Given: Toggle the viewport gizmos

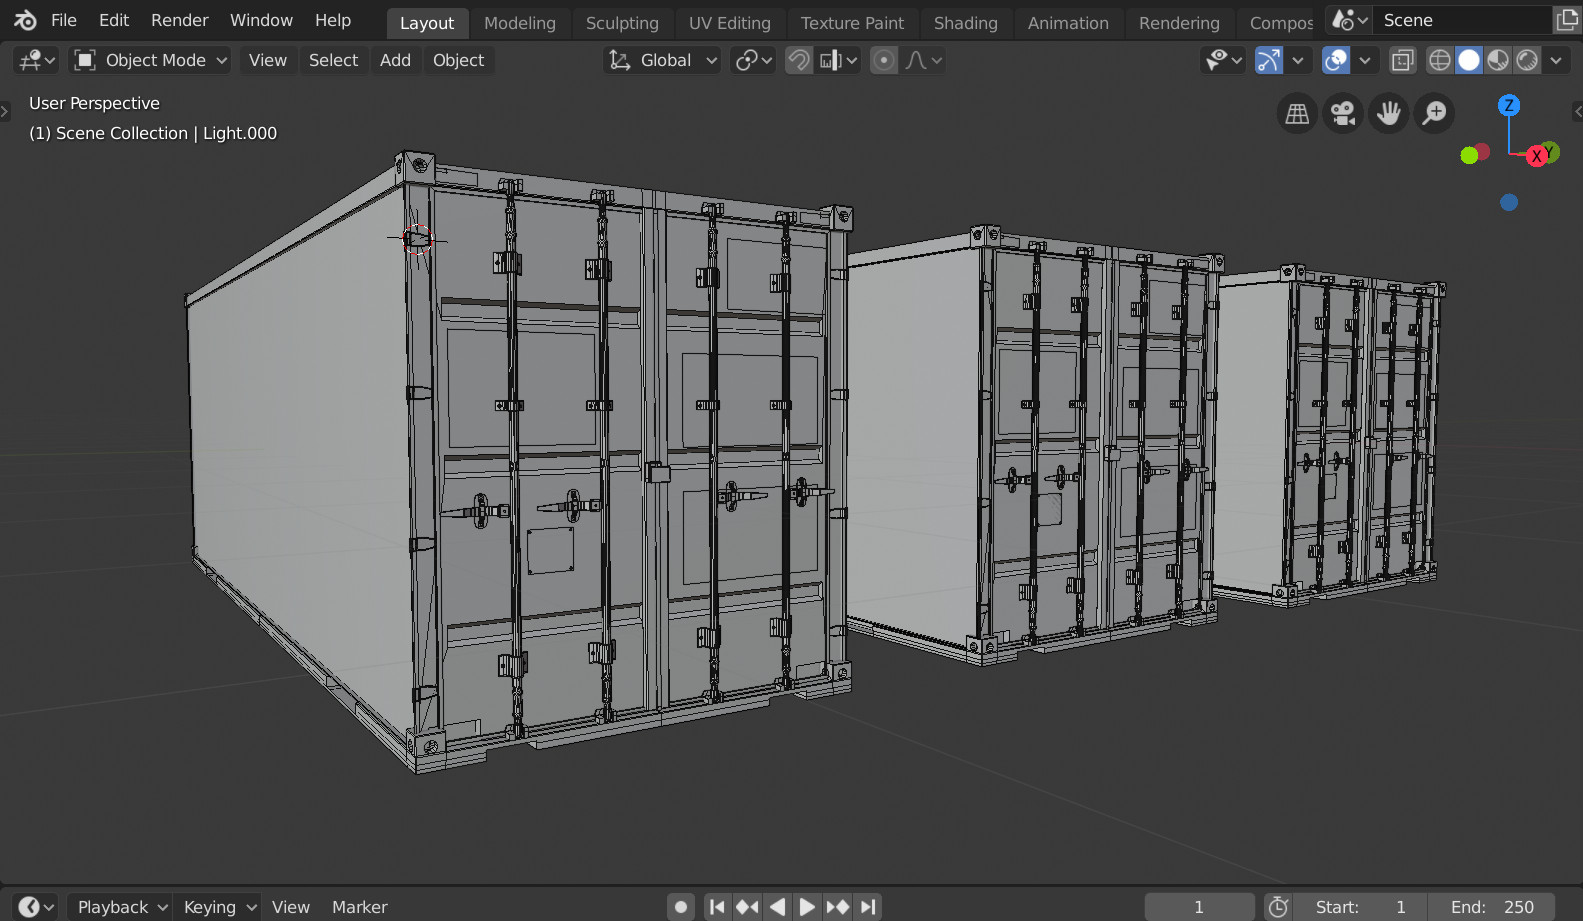Looking at the screenshot, I should pos(1268,60).
